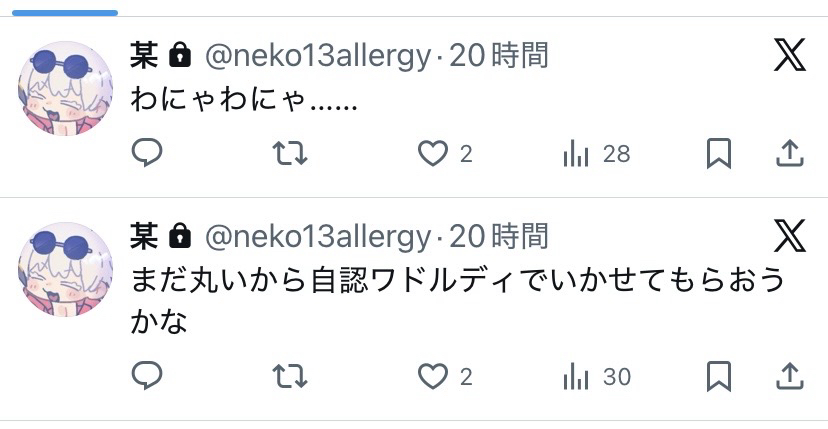The image size is (828, 429).
Task: Share the わにゃわにゃ tweet
Action: pyautogui.click(x=790, y=153)
